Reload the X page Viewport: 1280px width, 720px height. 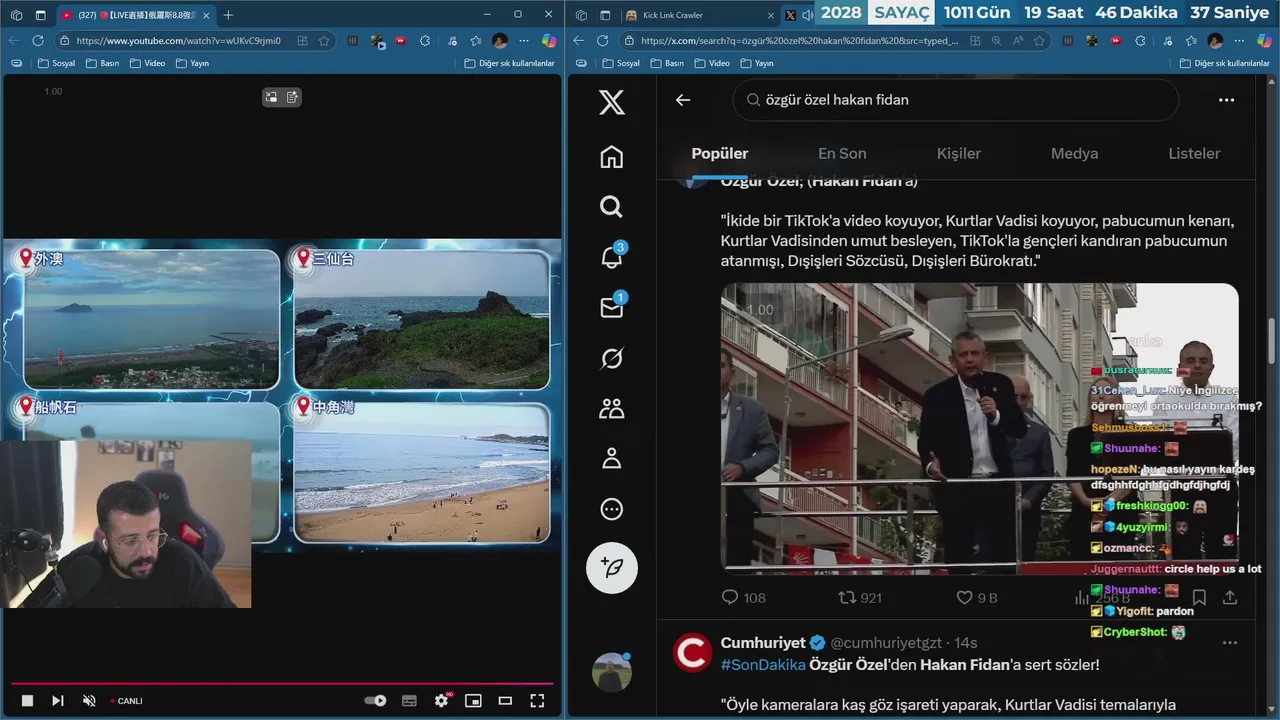point(602,41)
